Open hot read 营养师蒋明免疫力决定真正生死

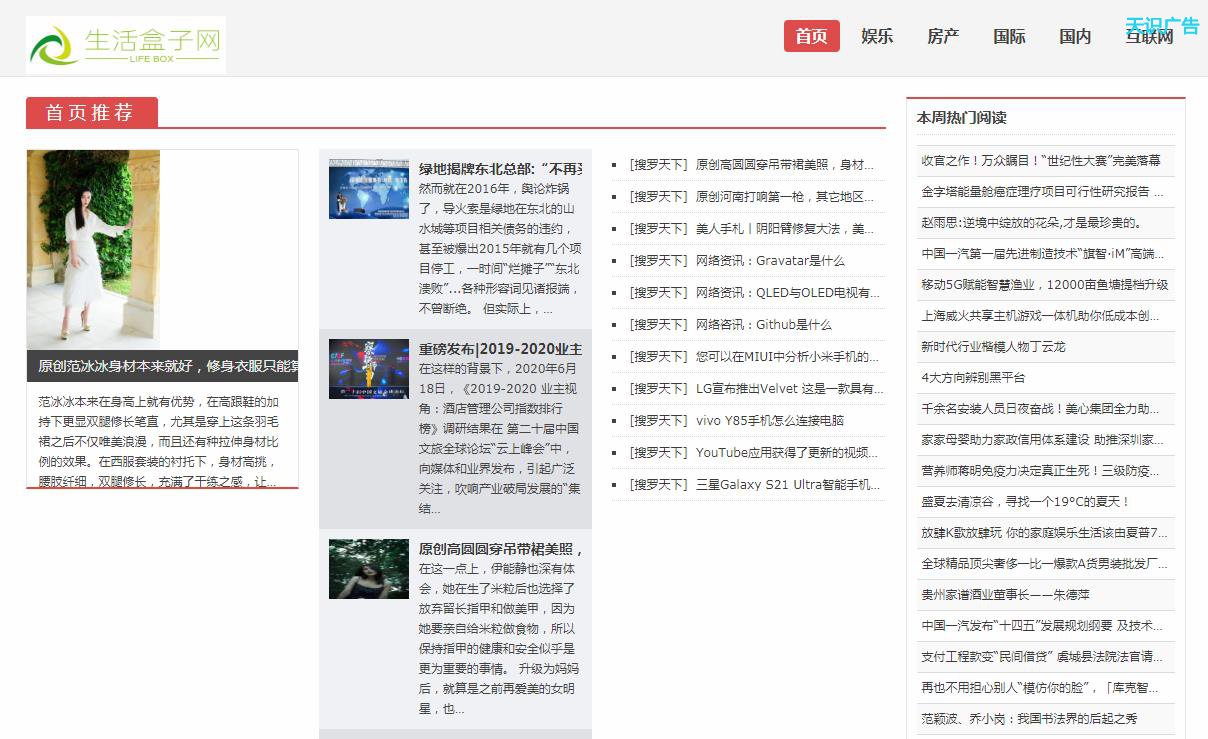(x=1041, y=470)
